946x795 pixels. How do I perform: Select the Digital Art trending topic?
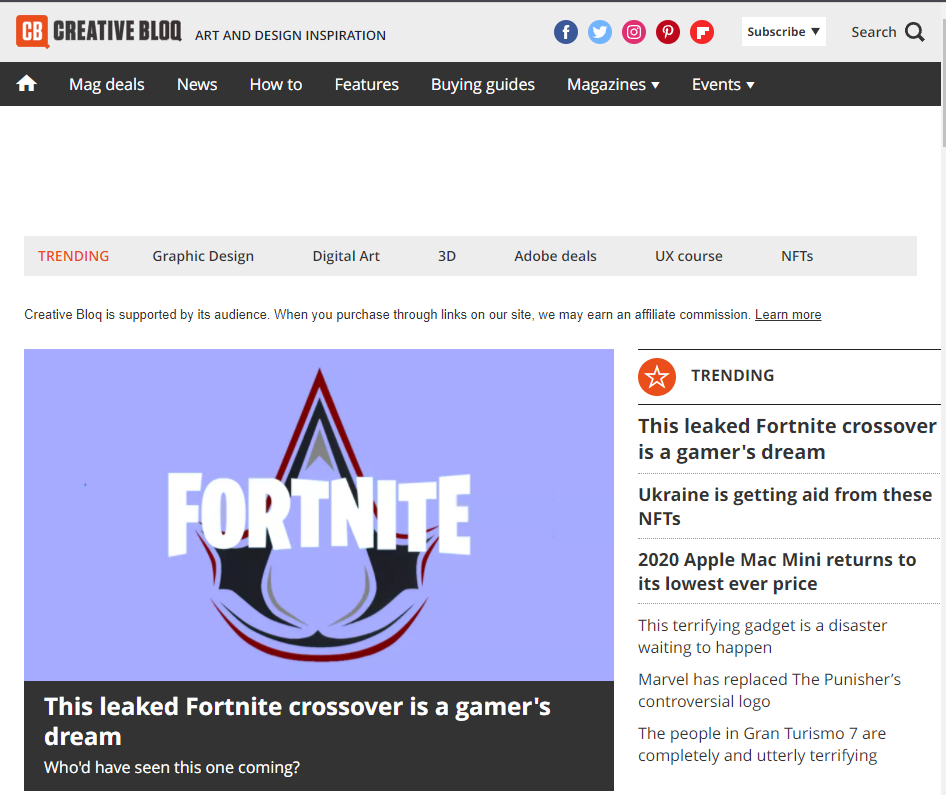346,256
